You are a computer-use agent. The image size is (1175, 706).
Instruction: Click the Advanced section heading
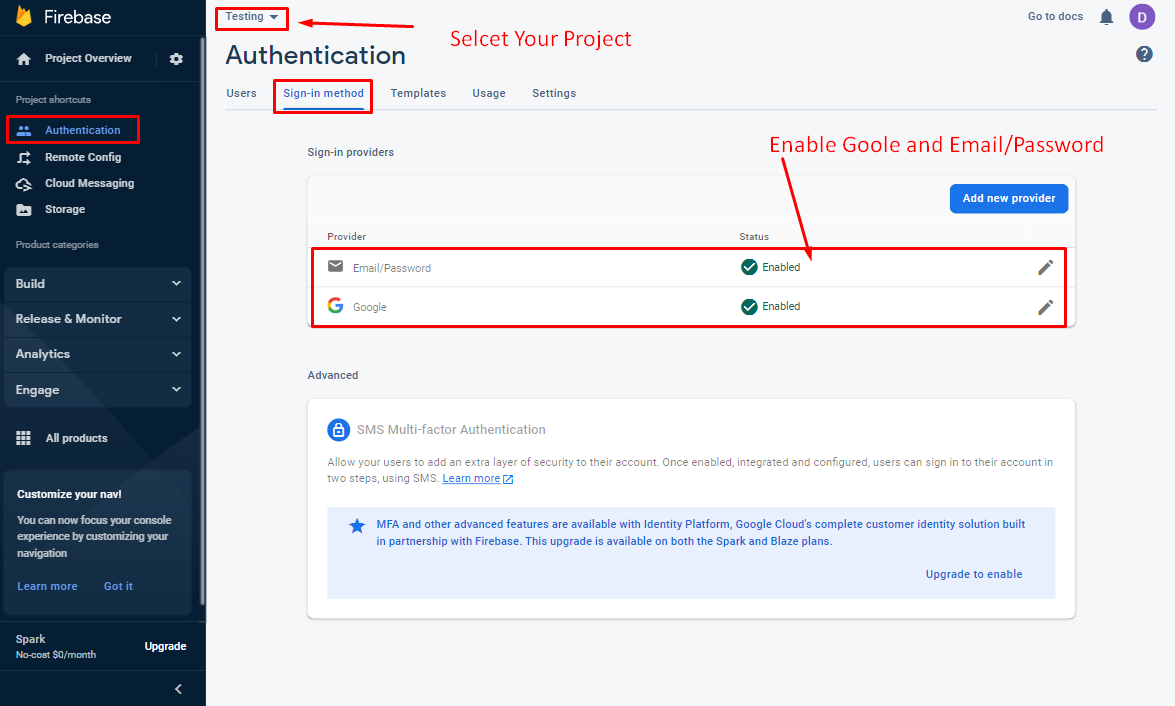(333, 375)
